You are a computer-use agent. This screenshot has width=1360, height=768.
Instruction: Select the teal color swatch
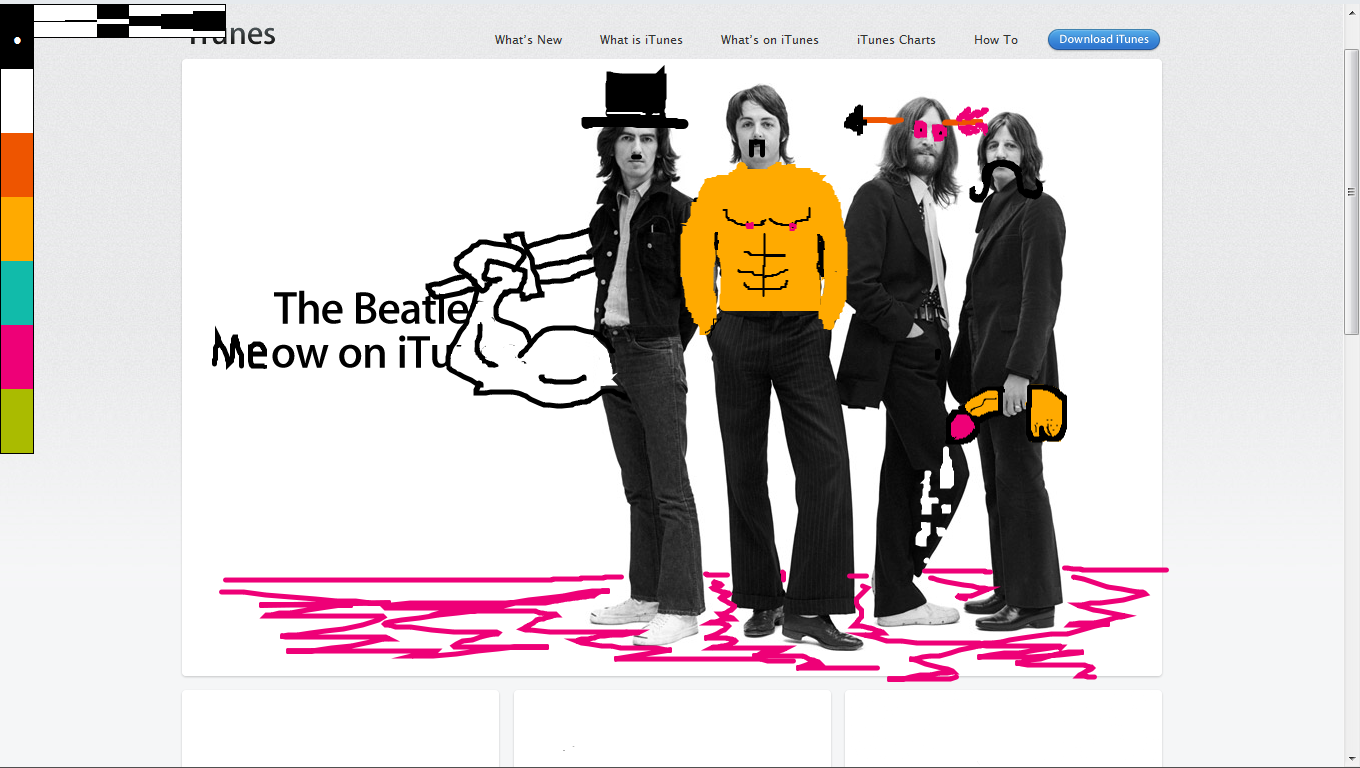[17, 293]
